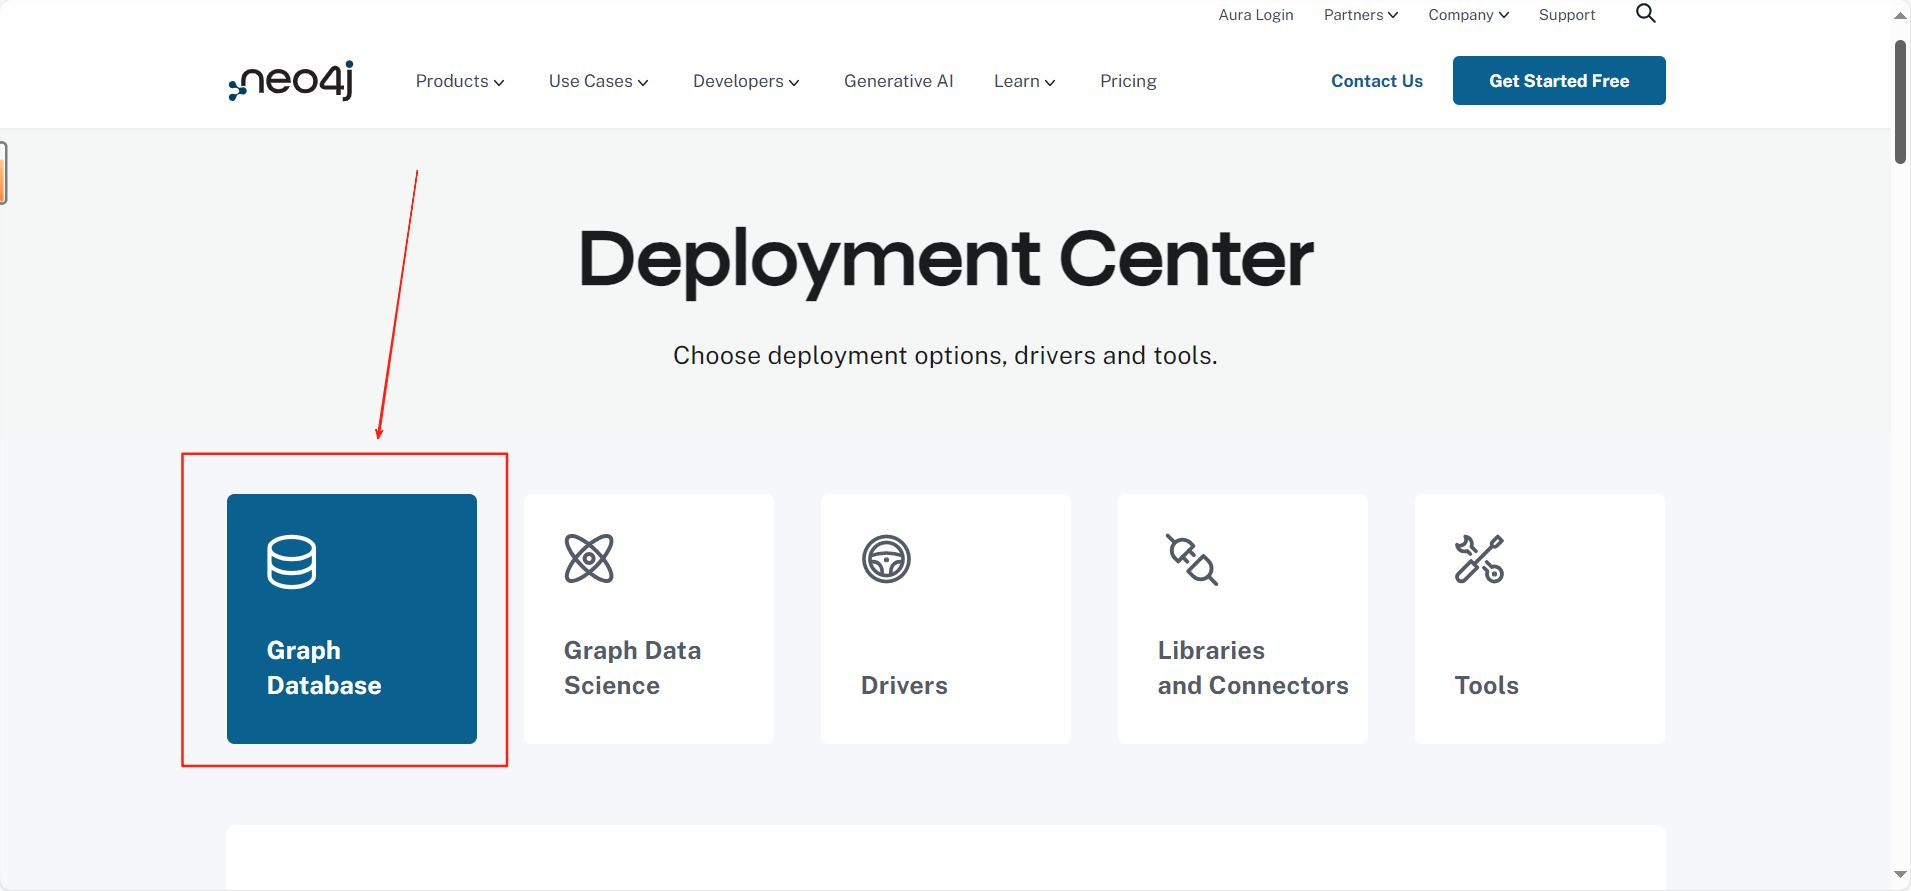Viewport: 1911px width, 891px height.
Task: Click the wrench and screwdriver Tools icon
Action: tap(1480, 559)
